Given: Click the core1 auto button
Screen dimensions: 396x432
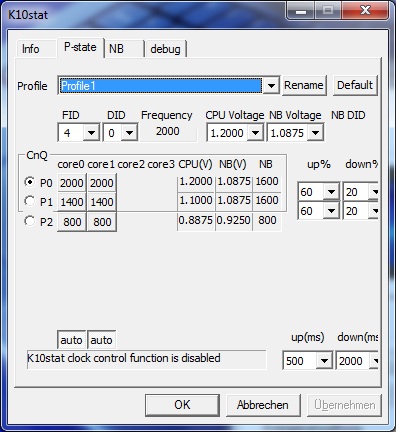Looking at the screenshot, I should pyautogui.click(x=101, y=340).
